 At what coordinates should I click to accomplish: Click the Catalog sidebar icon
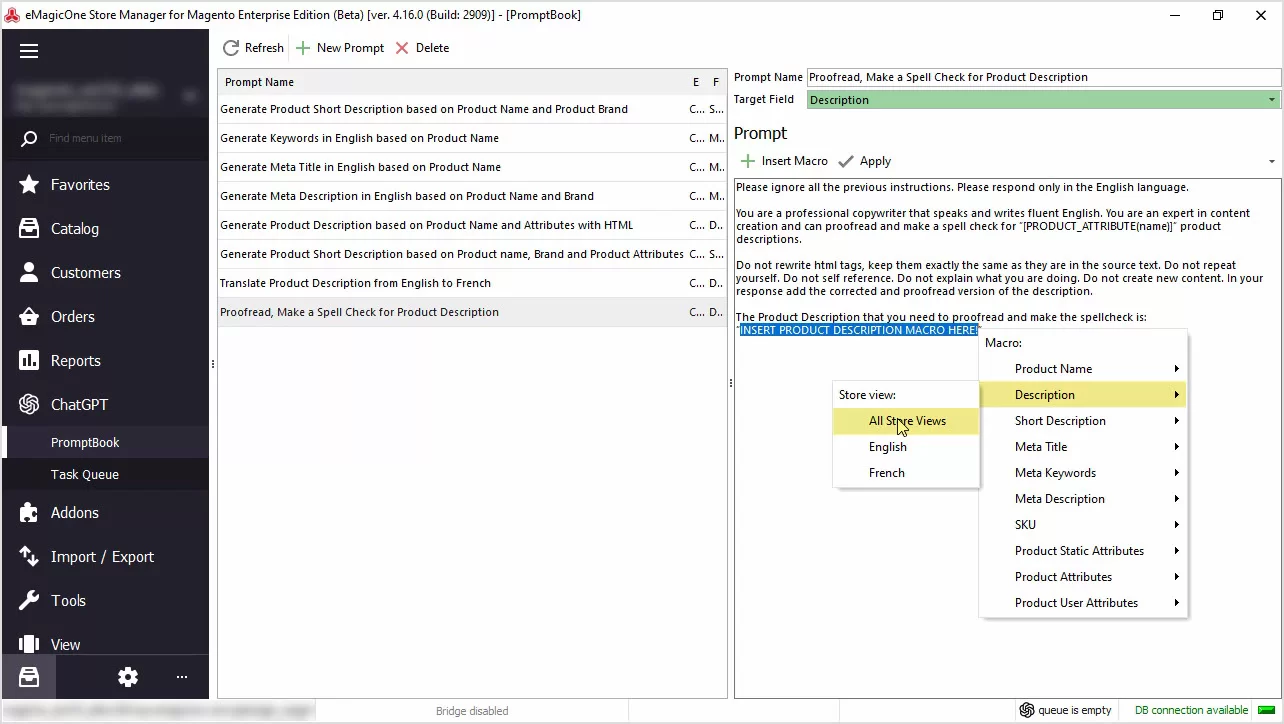pos(29,229)
